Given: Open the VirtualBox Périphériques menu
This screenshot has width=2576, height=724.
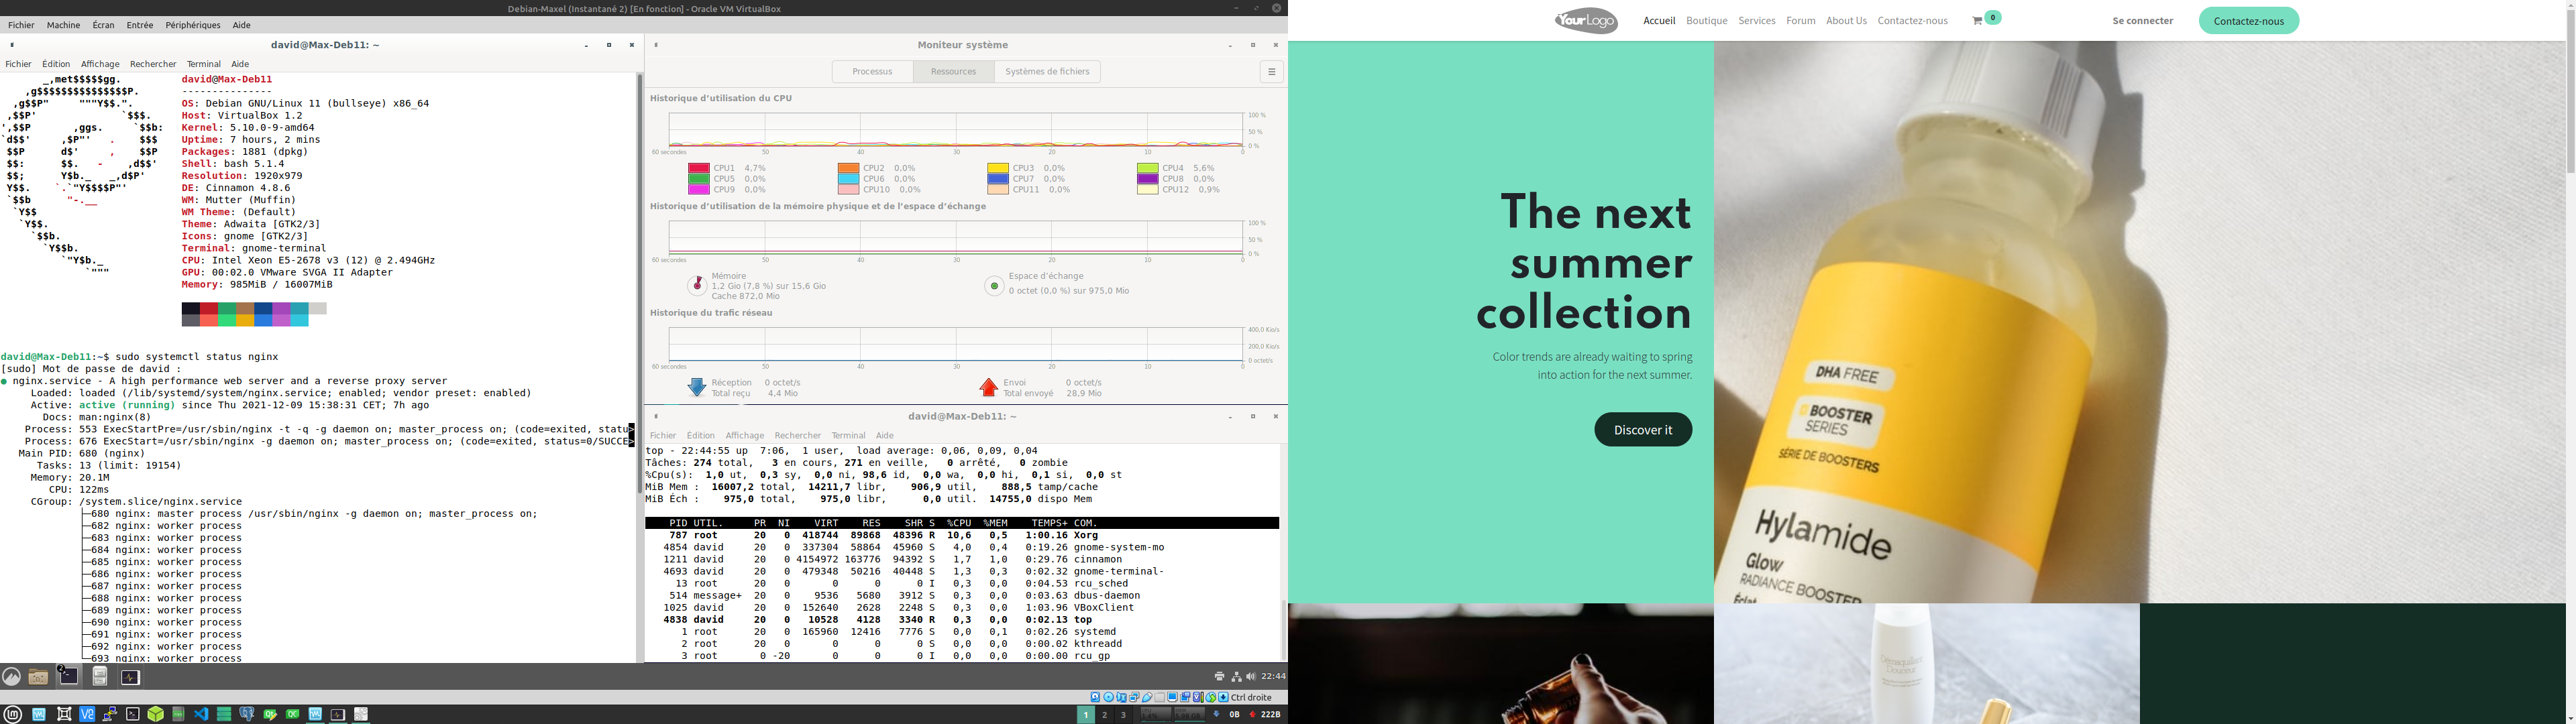Looking at the screenshot, I should (x=192, y=25).
